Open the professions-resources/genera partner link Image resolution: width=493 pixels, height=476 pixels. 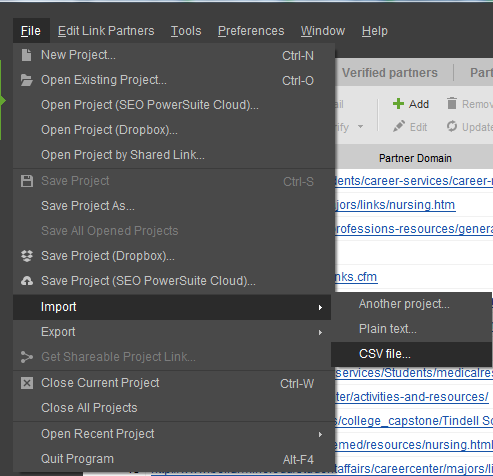click(413, 229)
